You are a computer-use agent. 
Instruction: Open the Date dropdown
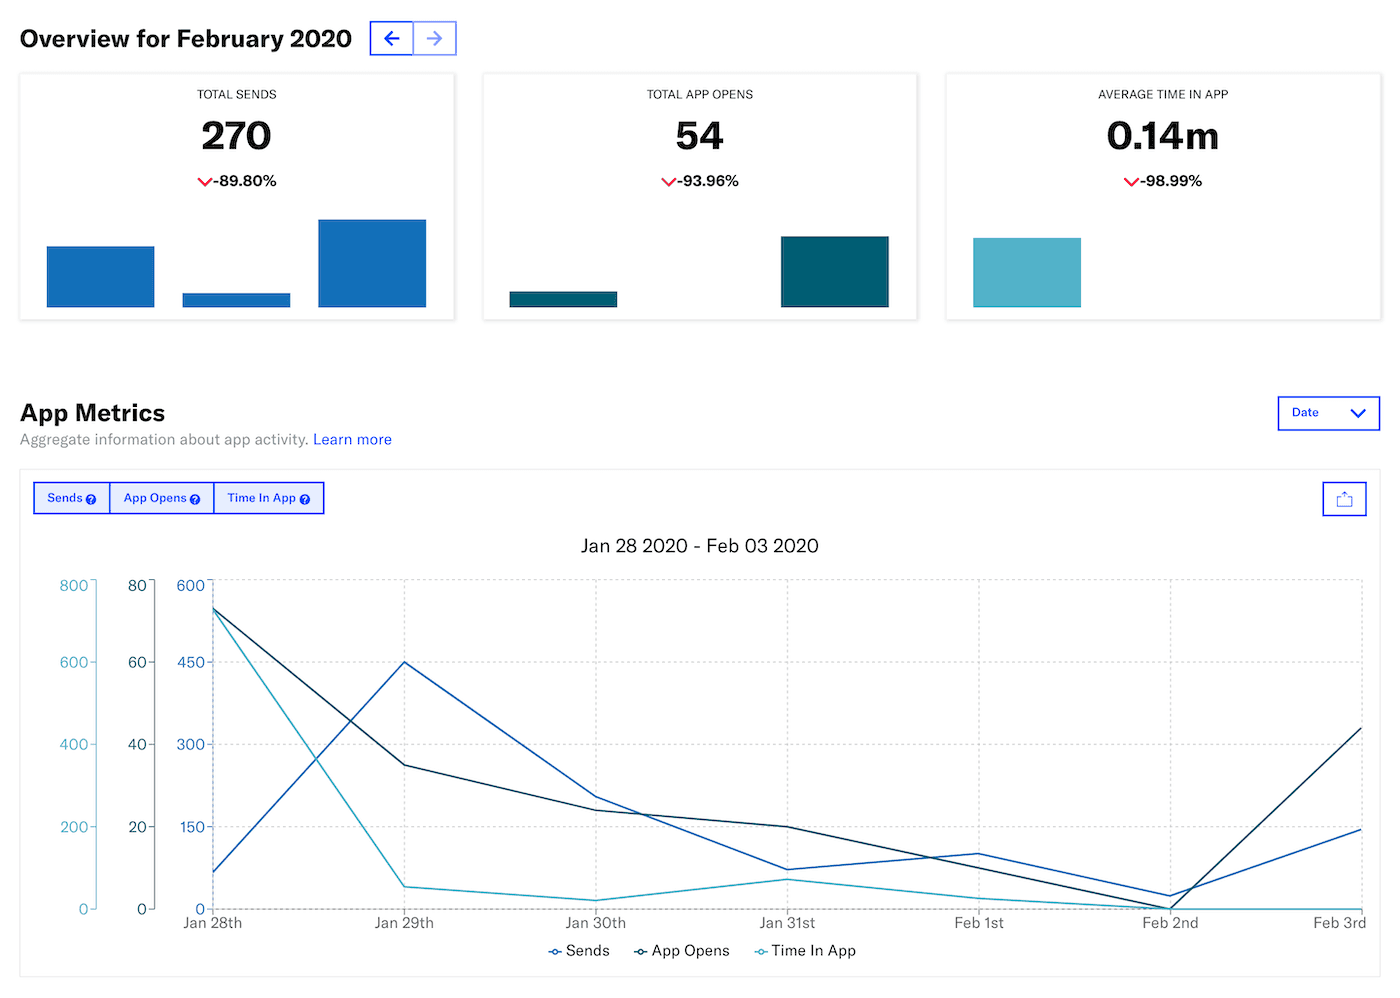[x=1328, y=412]
